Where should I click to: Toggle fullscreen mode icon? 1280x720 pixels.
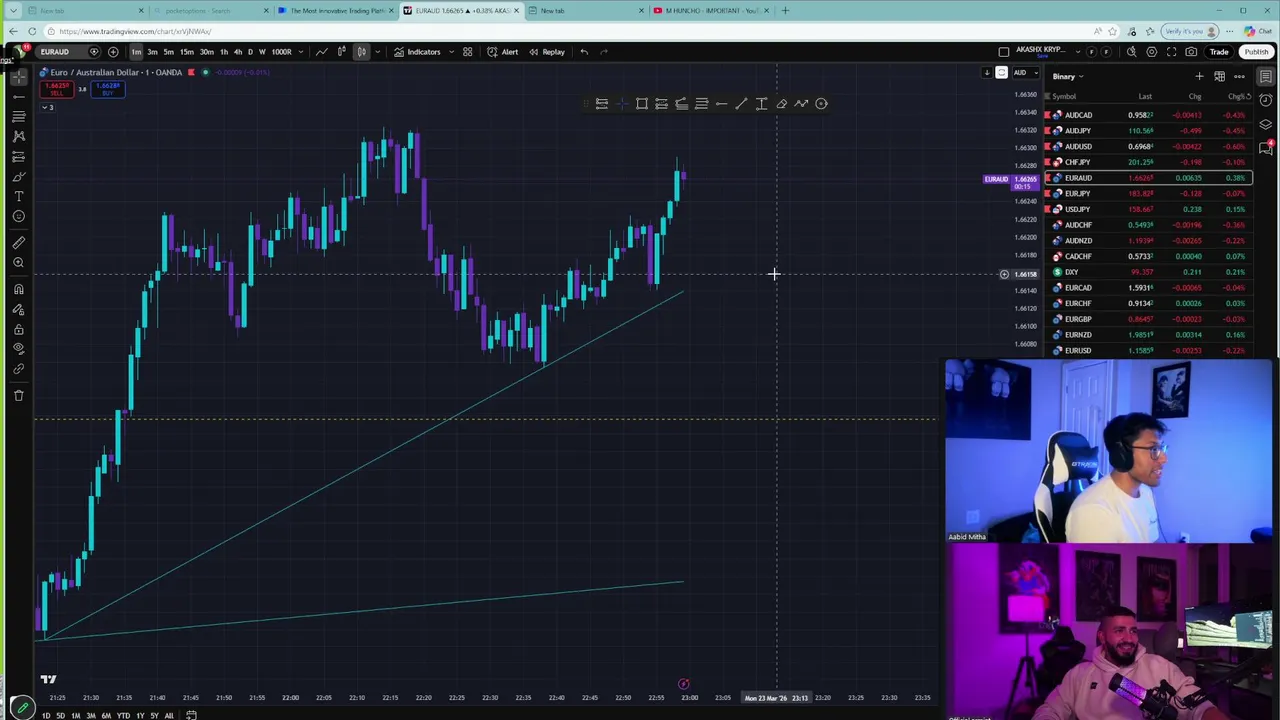pos(1171,52)
